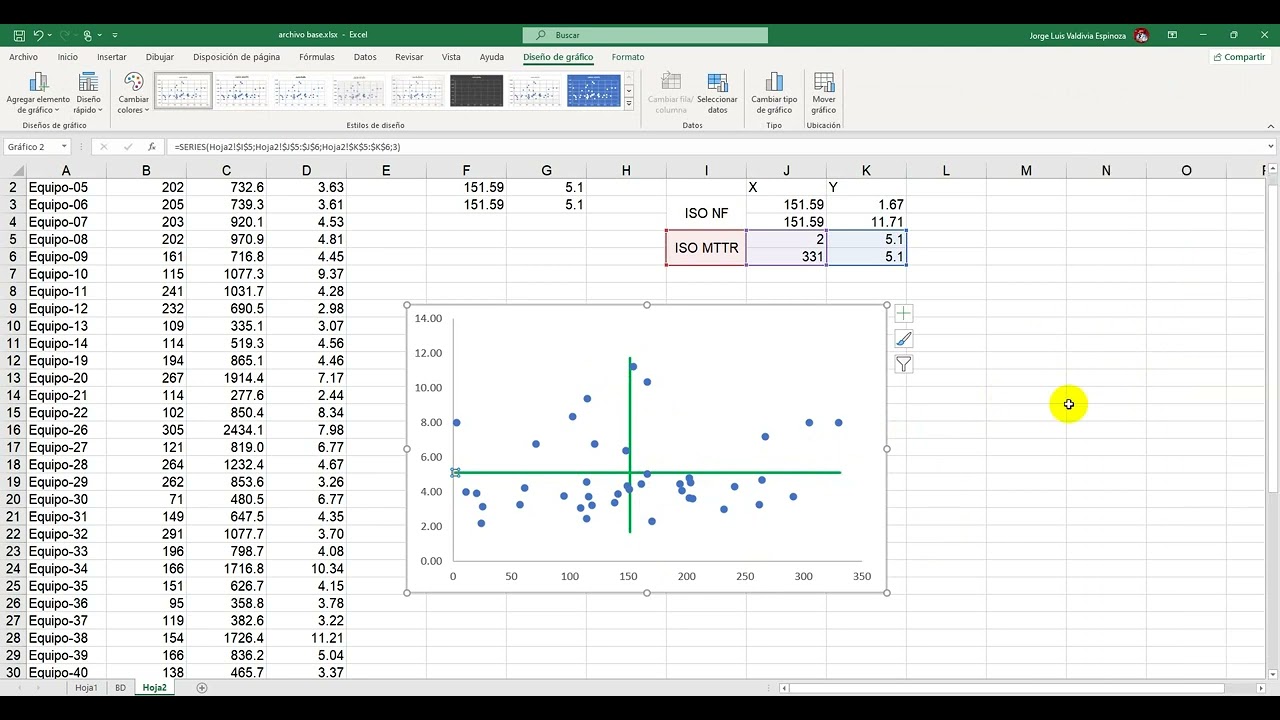1280x720 pixels.
Task: Click cell Equipo-26 in column A
Action: (66, 430)
